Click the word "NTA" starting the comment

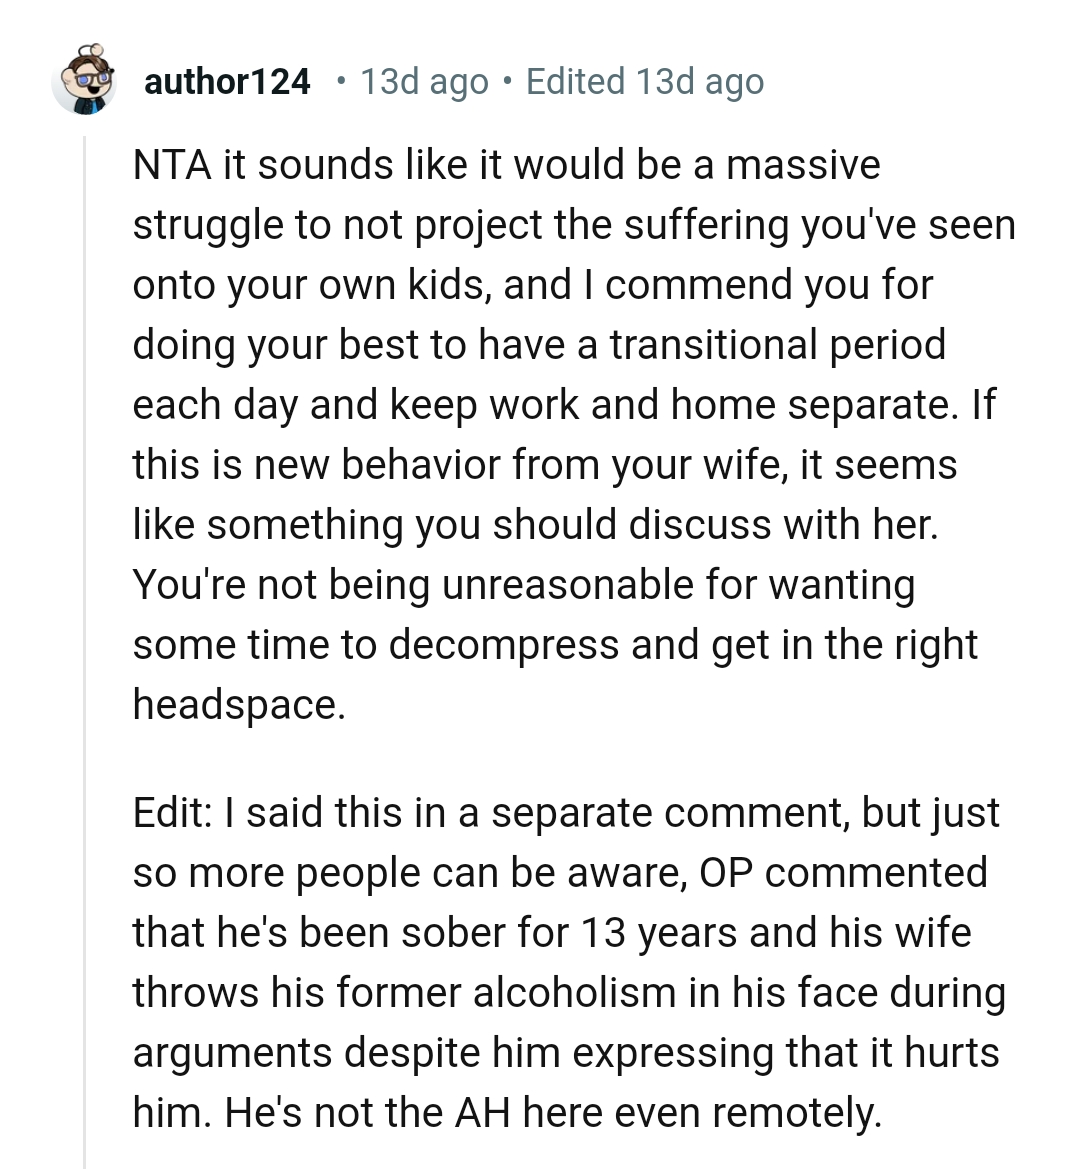coord(171,165)
